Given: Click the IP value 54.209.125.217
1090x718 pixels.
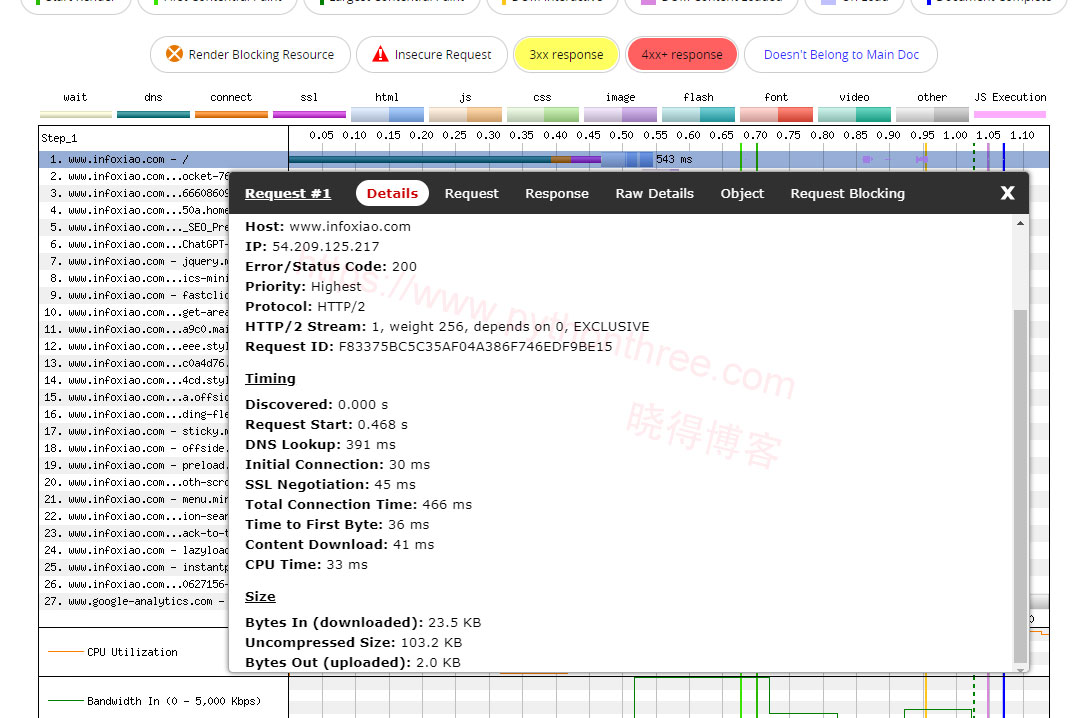Looking at the screenshot, I should (325, 247).
